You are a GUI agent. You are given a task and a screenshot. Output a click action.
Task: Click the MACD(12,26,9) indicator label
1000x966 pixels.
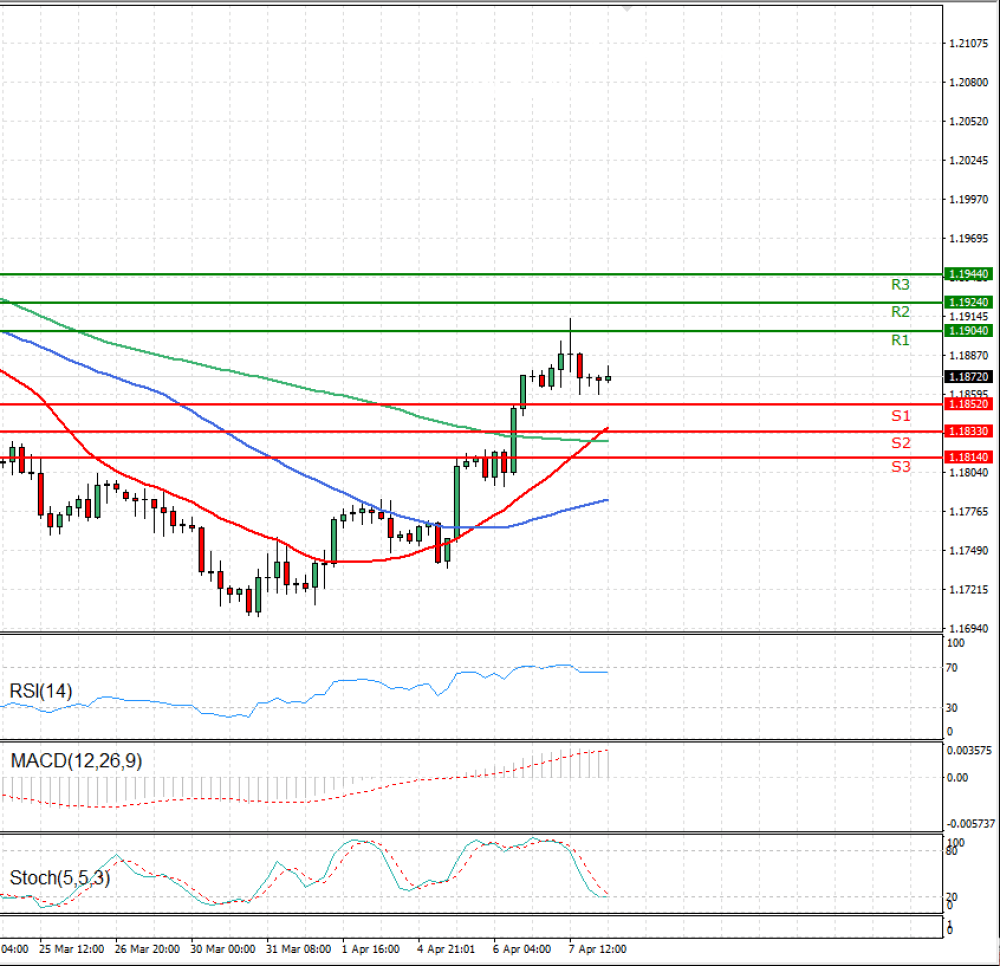pos(77,761)
